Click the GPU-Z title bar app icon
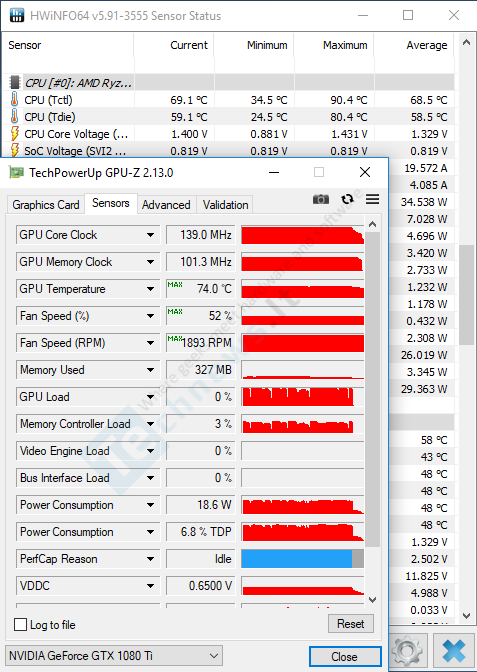The image size is (477, 672). point(16,173)
